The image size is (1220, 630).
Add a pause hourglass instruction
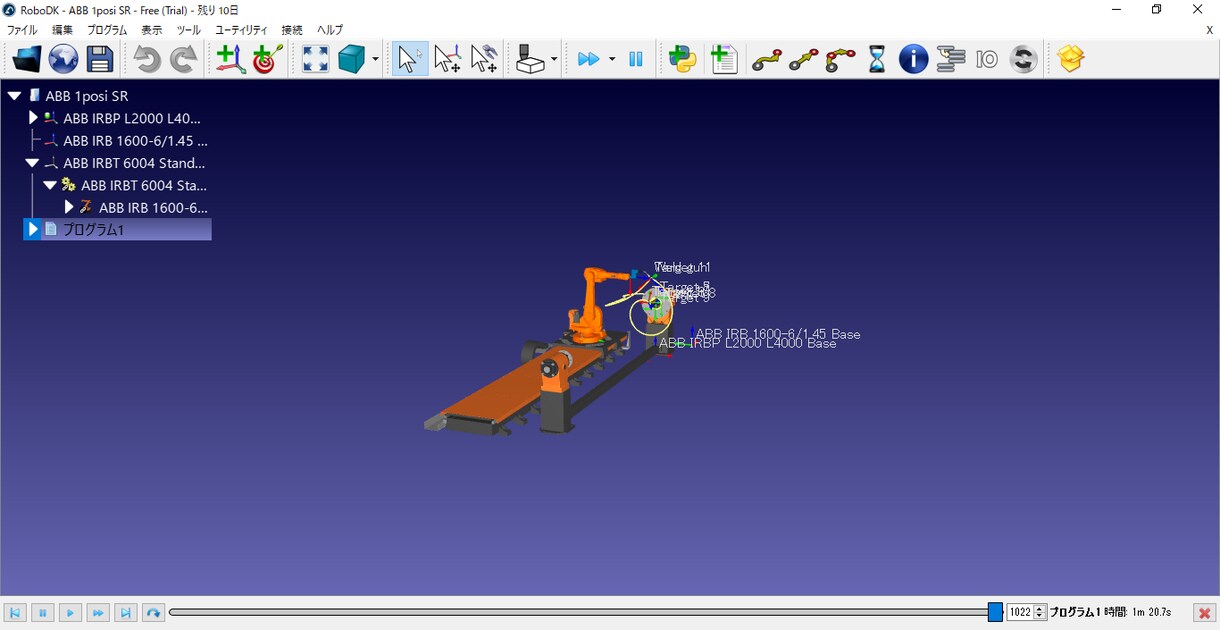pyautogui.click(x=877, y=60)
